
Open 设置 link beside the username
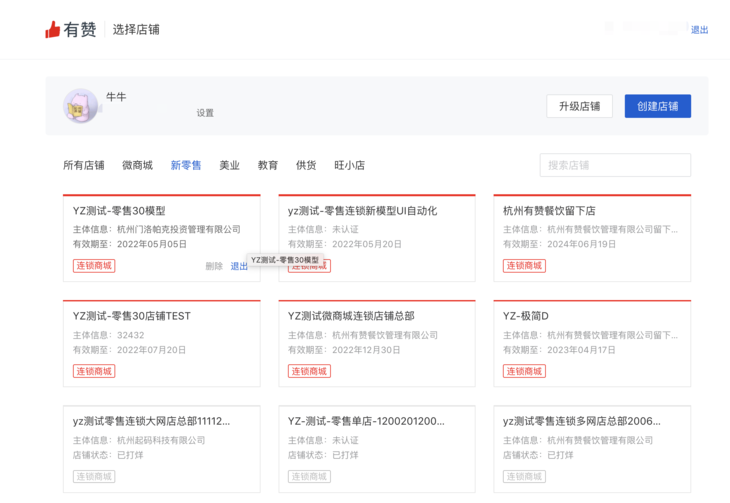(205, 113)
